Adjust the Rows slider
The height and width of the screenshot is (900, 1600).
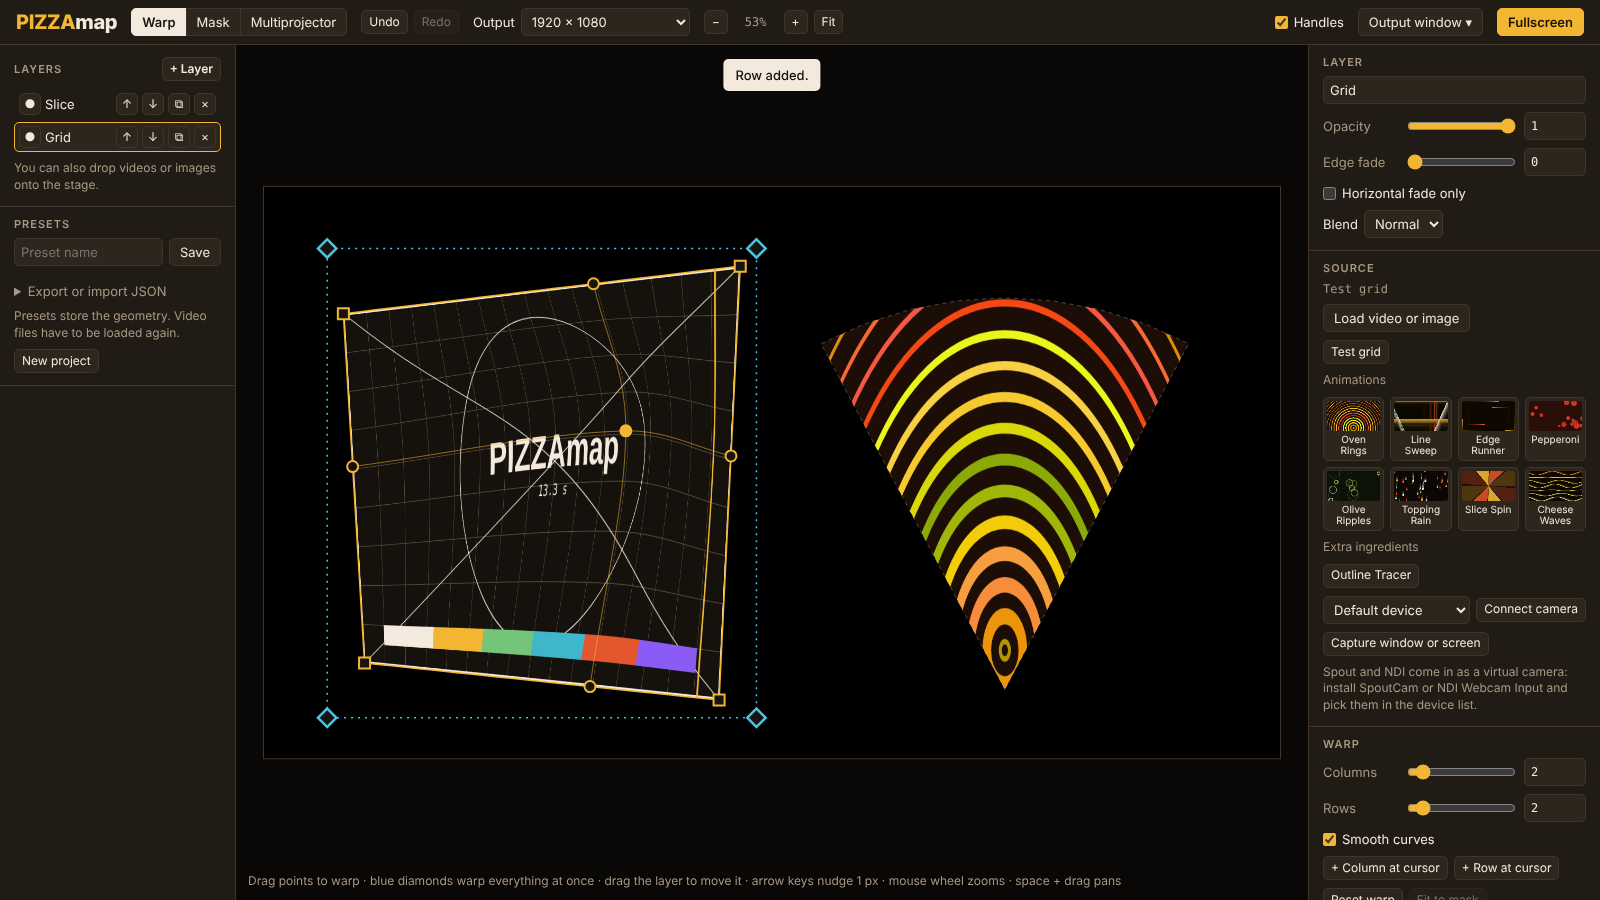coord(1461,808)
